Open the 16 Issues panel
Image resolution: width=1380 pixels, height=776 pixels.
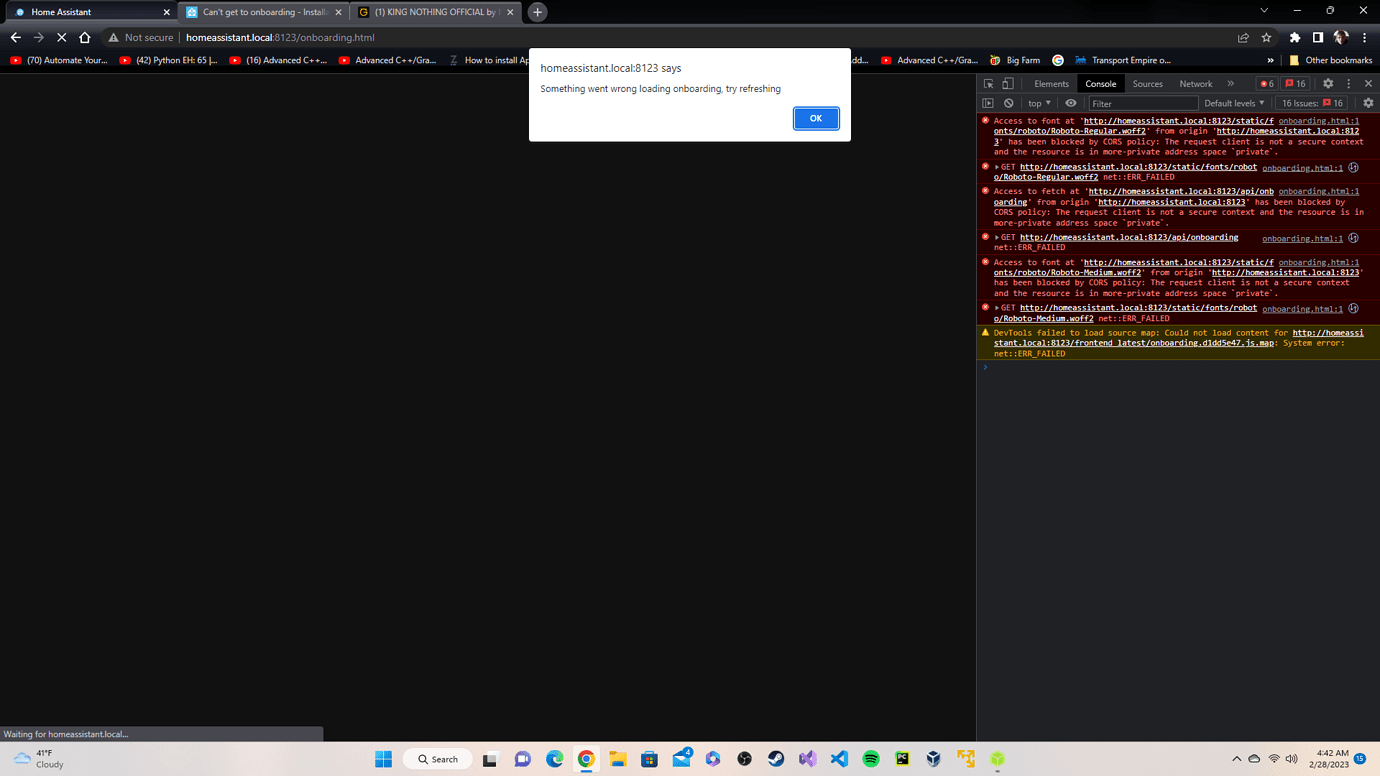1311,103
